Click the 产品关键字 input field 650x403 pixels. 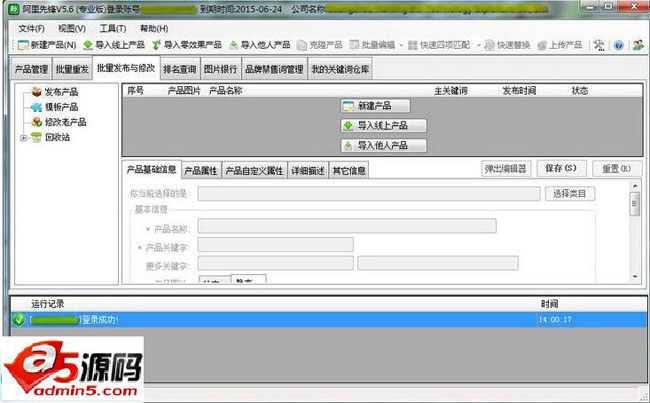pos(276,245)
